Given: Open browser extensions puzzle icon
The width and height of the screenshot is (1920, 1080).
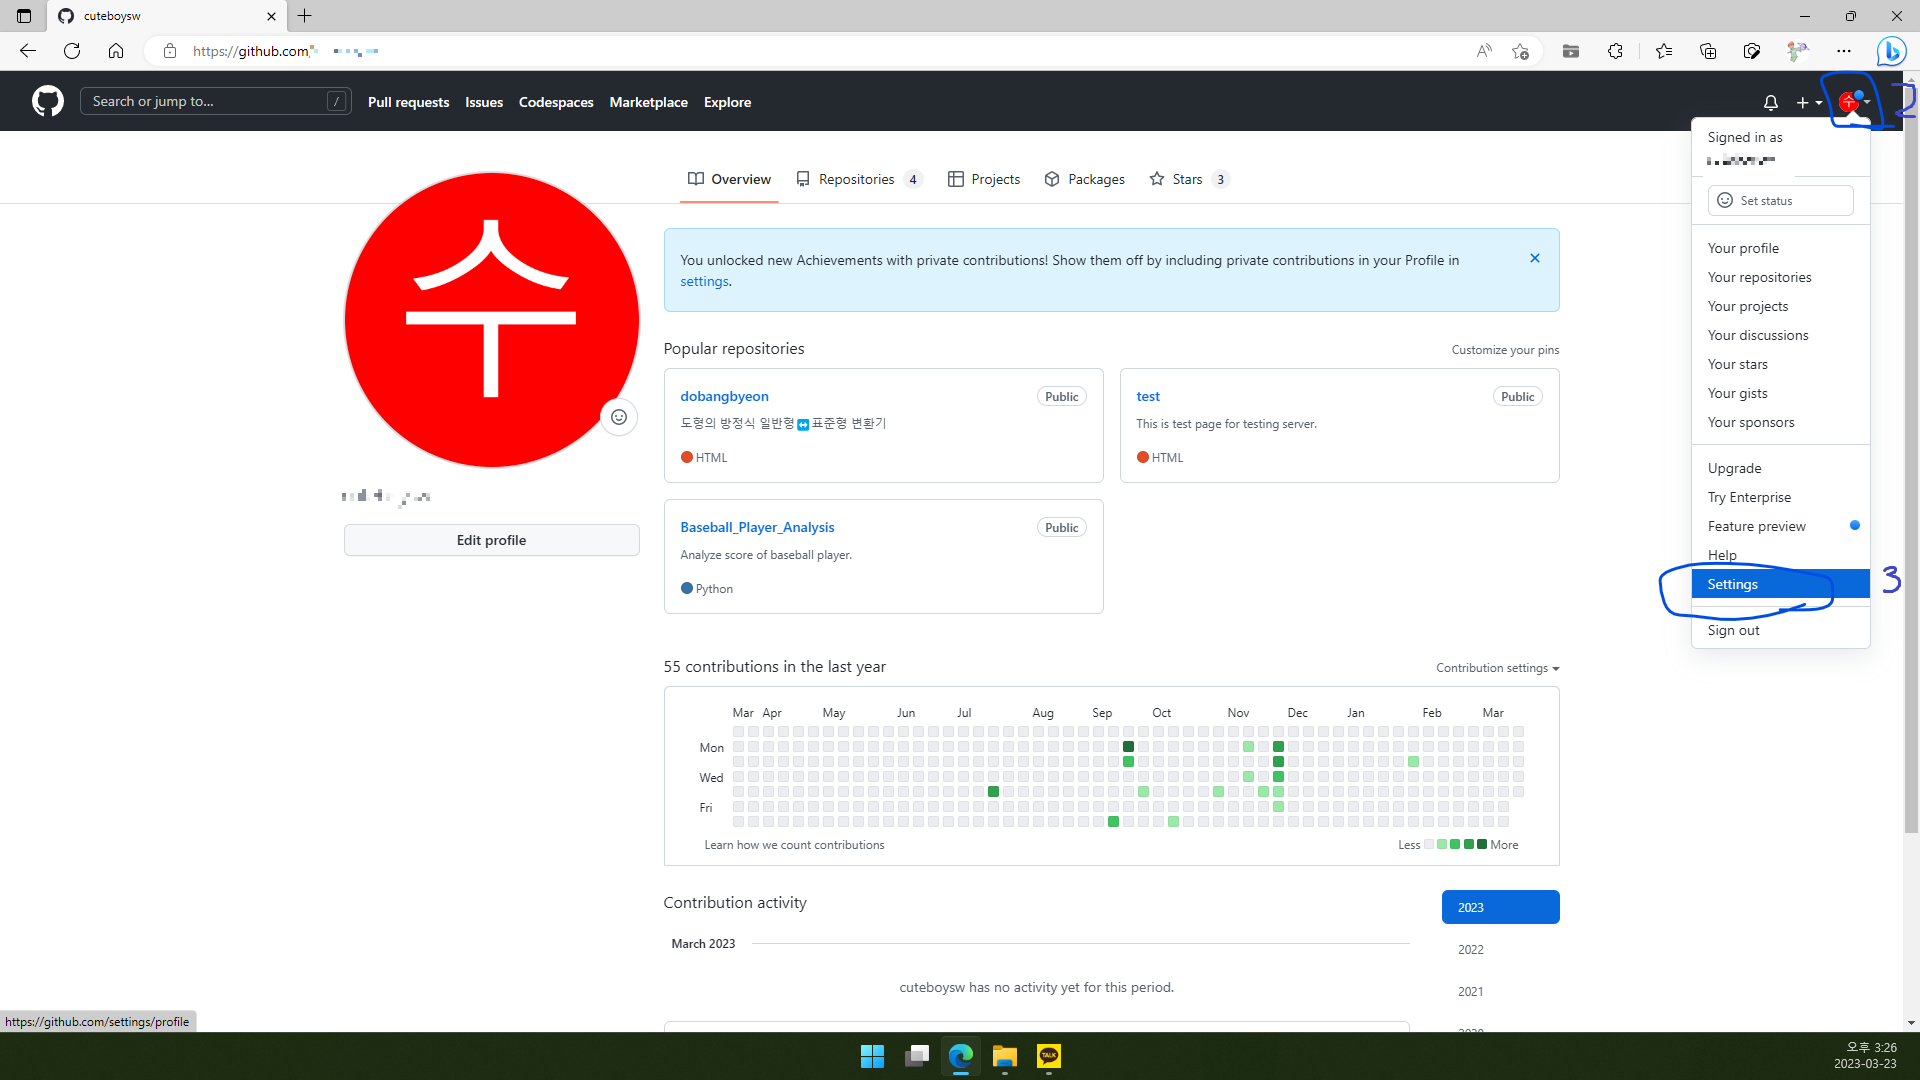Looking at the screenshot, I should (1615, 51).
